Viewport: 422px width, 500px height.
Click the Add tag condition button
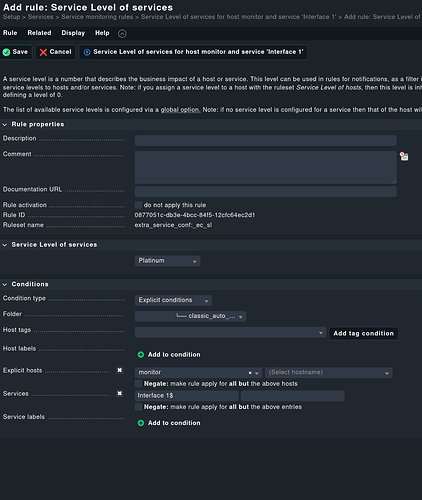pyautogui.click(x=364, y=333)
